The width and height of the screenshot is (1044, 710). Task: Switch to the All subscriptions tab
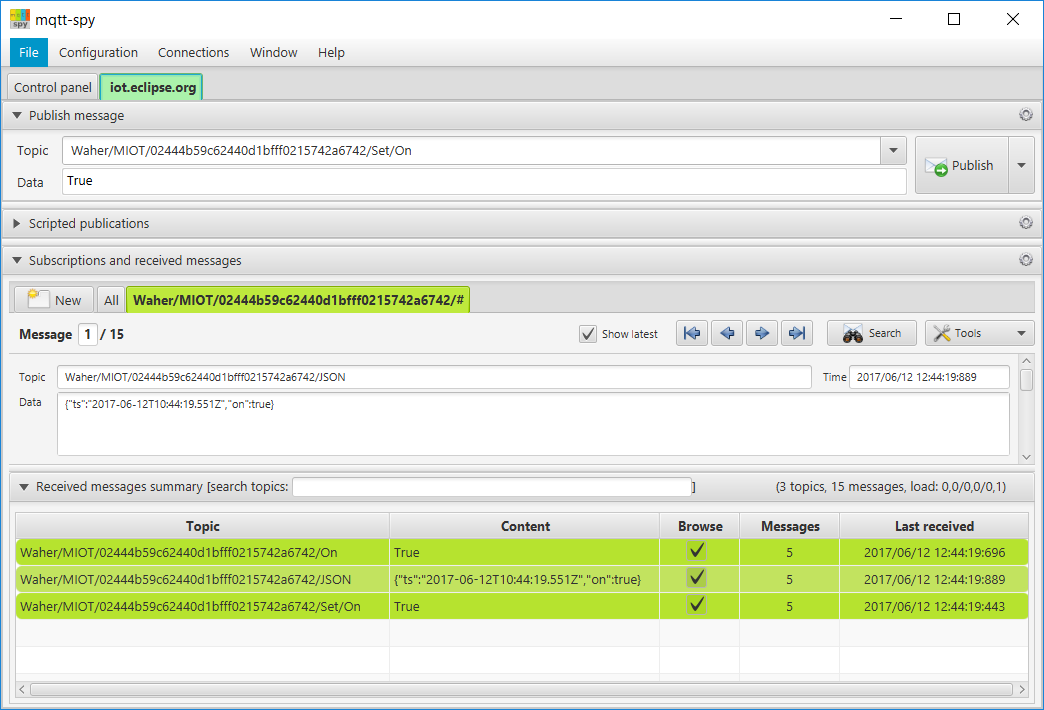pyautogui.click(x=111, y=300)
